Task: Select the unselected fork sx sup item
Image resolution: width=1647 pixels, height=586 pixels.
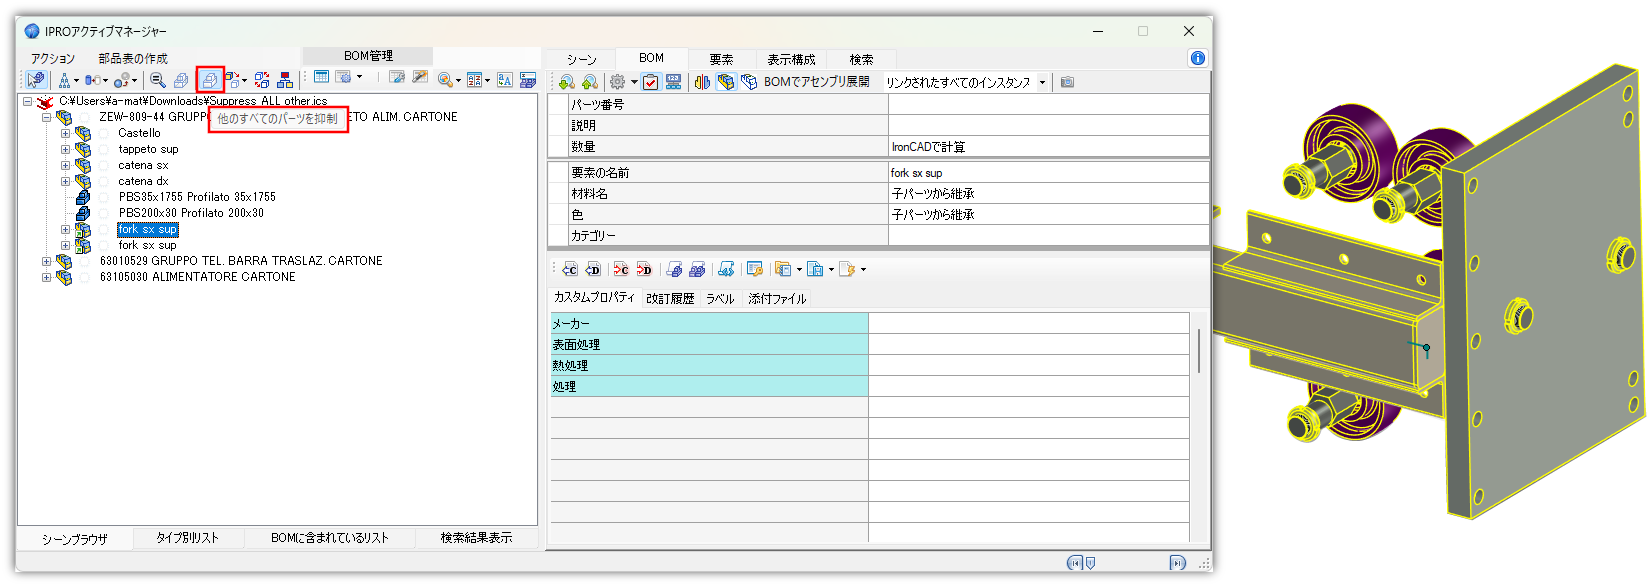Action: (x=147, y=245)
